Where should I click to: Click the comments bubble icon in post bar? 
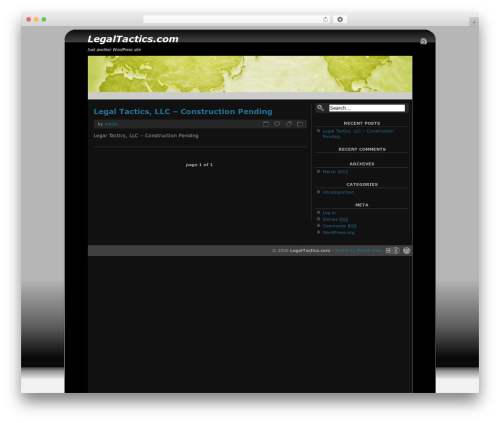pyautogui.click(x=277, y=124)
